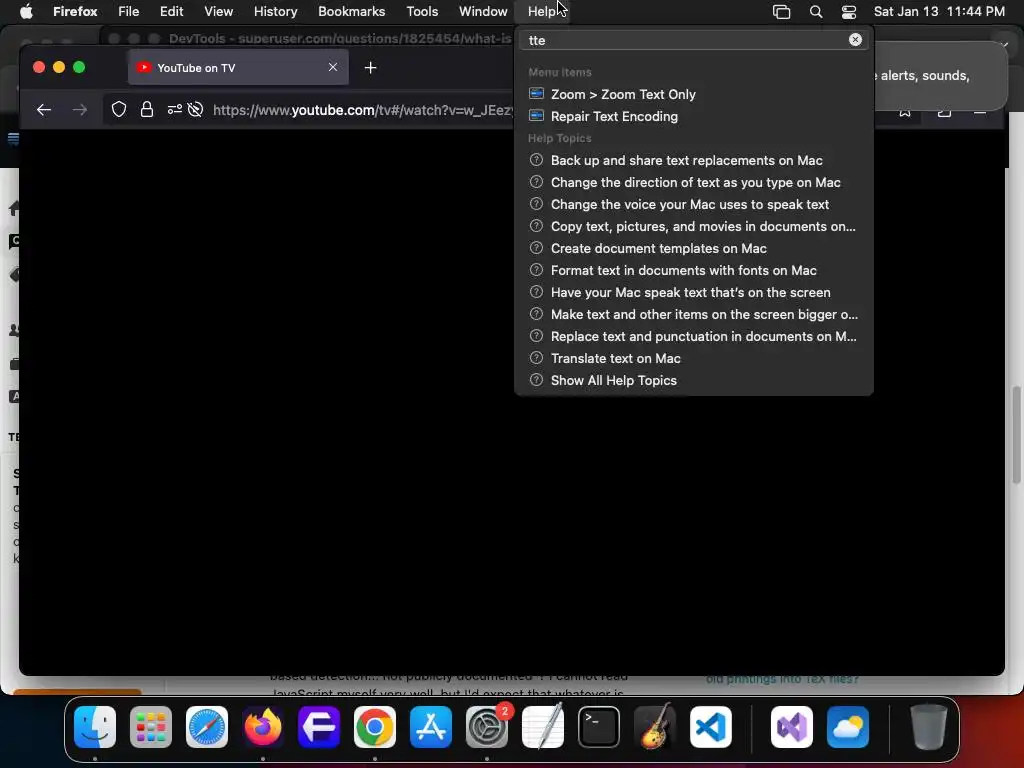The width and height of the screenshot is (1024, 768).
Task: Open App Store from the Dock
Action: click(x=431, y=727)
